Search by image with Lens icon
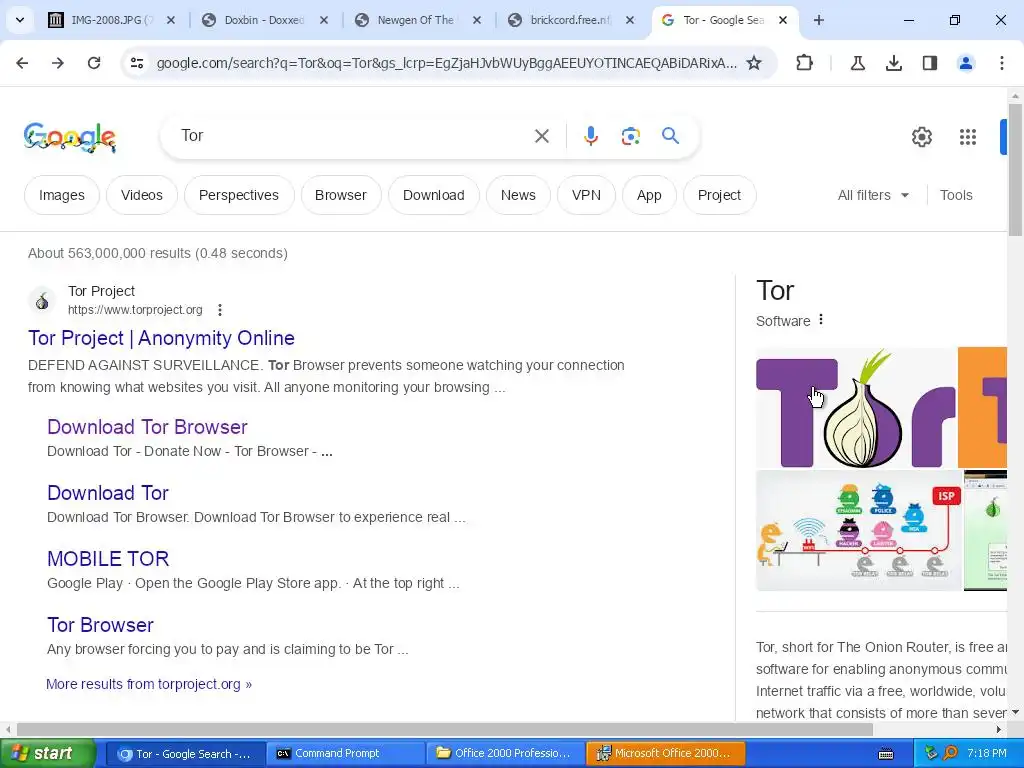The height and width of the screenshot is (768, 1024). (x=630, y=136)
